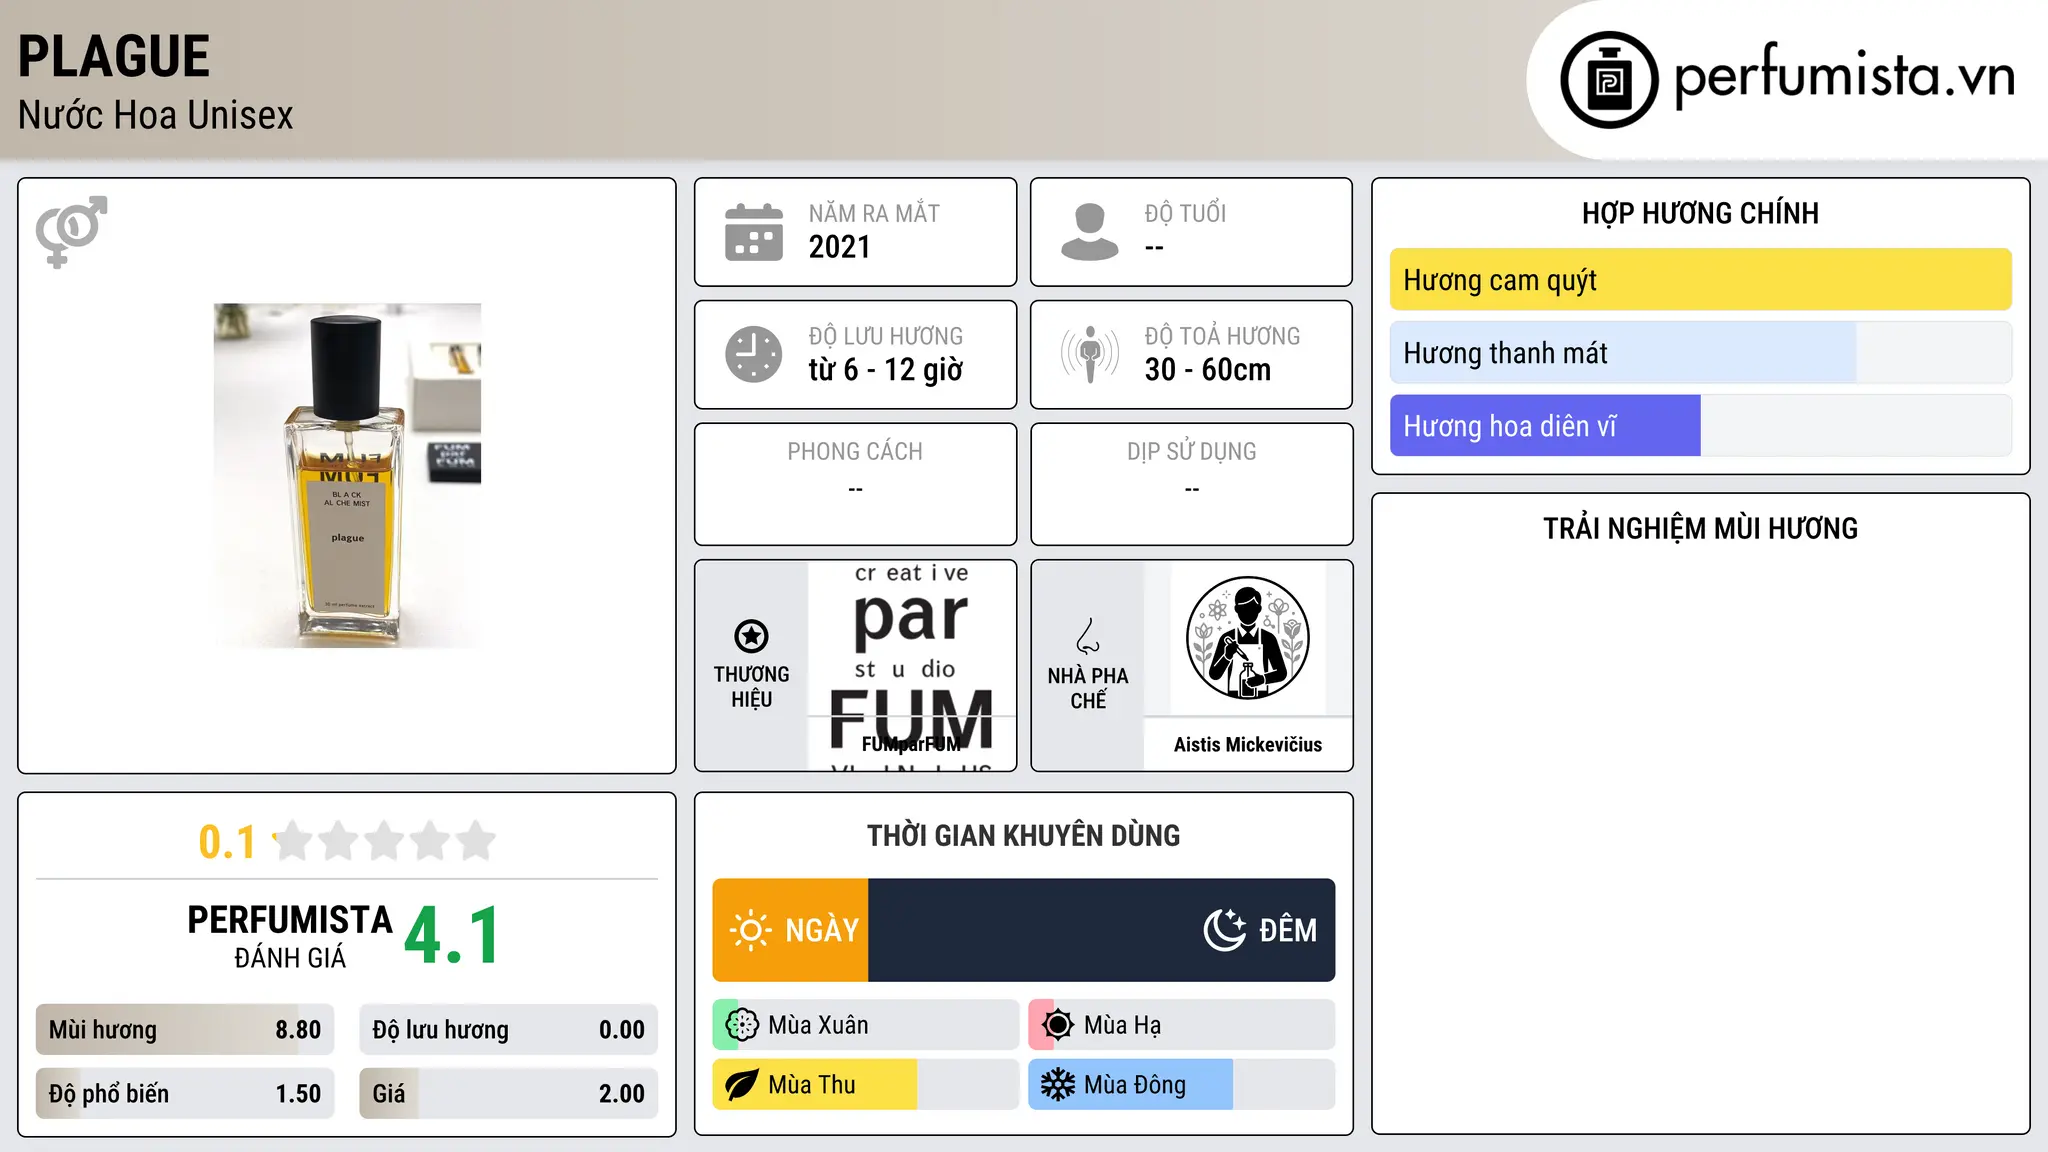The height and width of the screenshot is (1152, 2048).
Task: Open the FUMparFUM brand logo image
Action: tap(912, 665)
